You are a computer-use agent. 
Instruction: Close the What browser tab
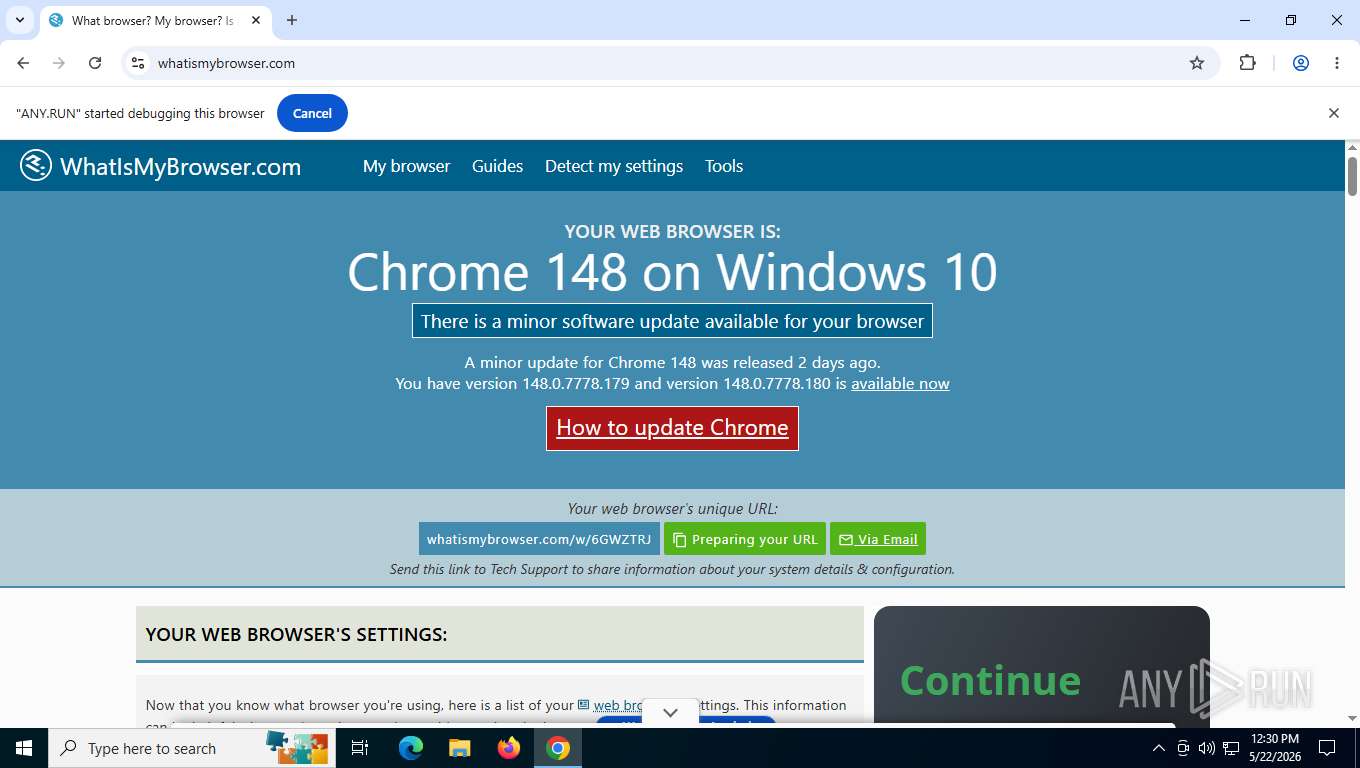pyautogui.click(x=256, y=20)
